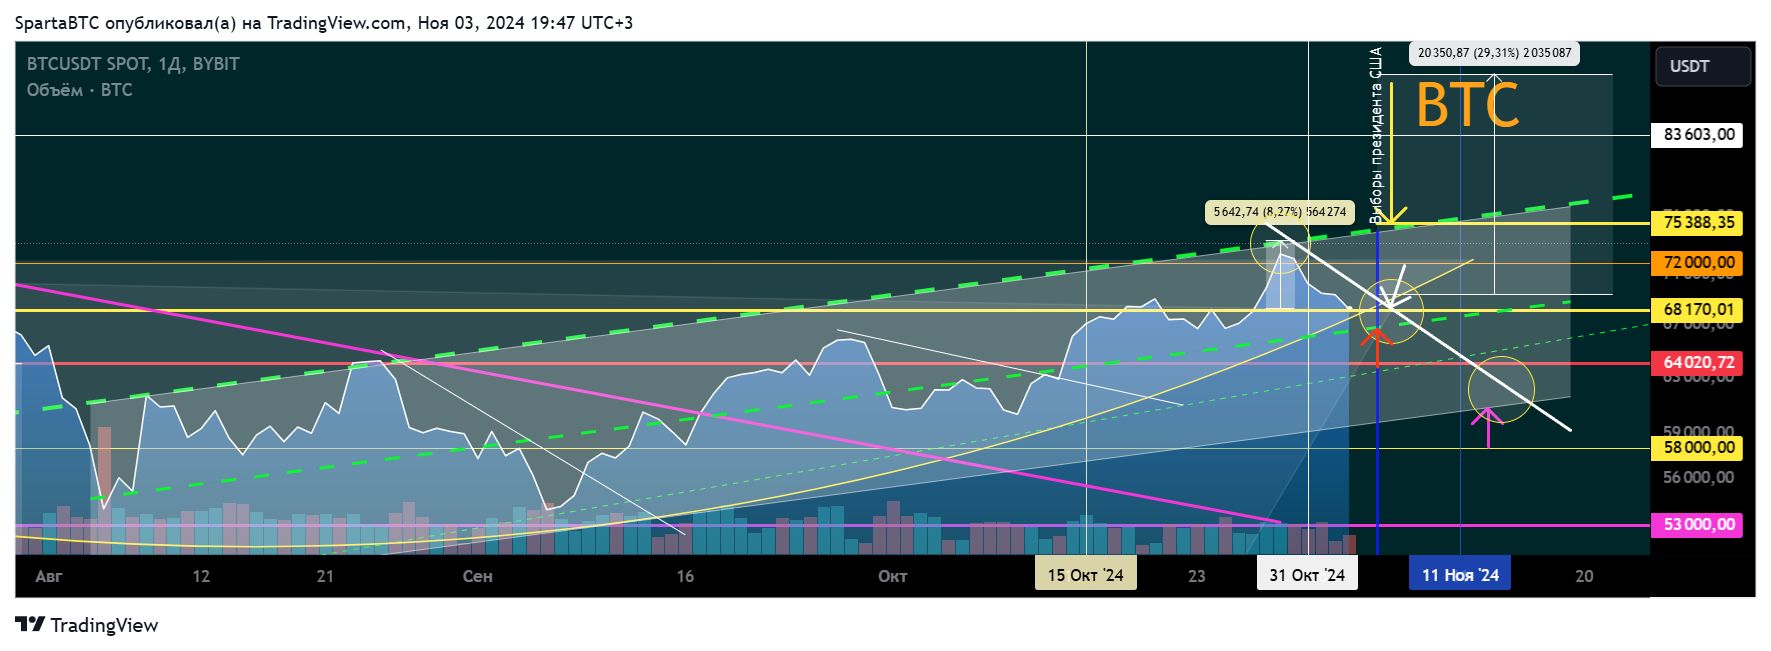
Task: Select the 68 170,01 price label
Action: (x=1697, y=310)
